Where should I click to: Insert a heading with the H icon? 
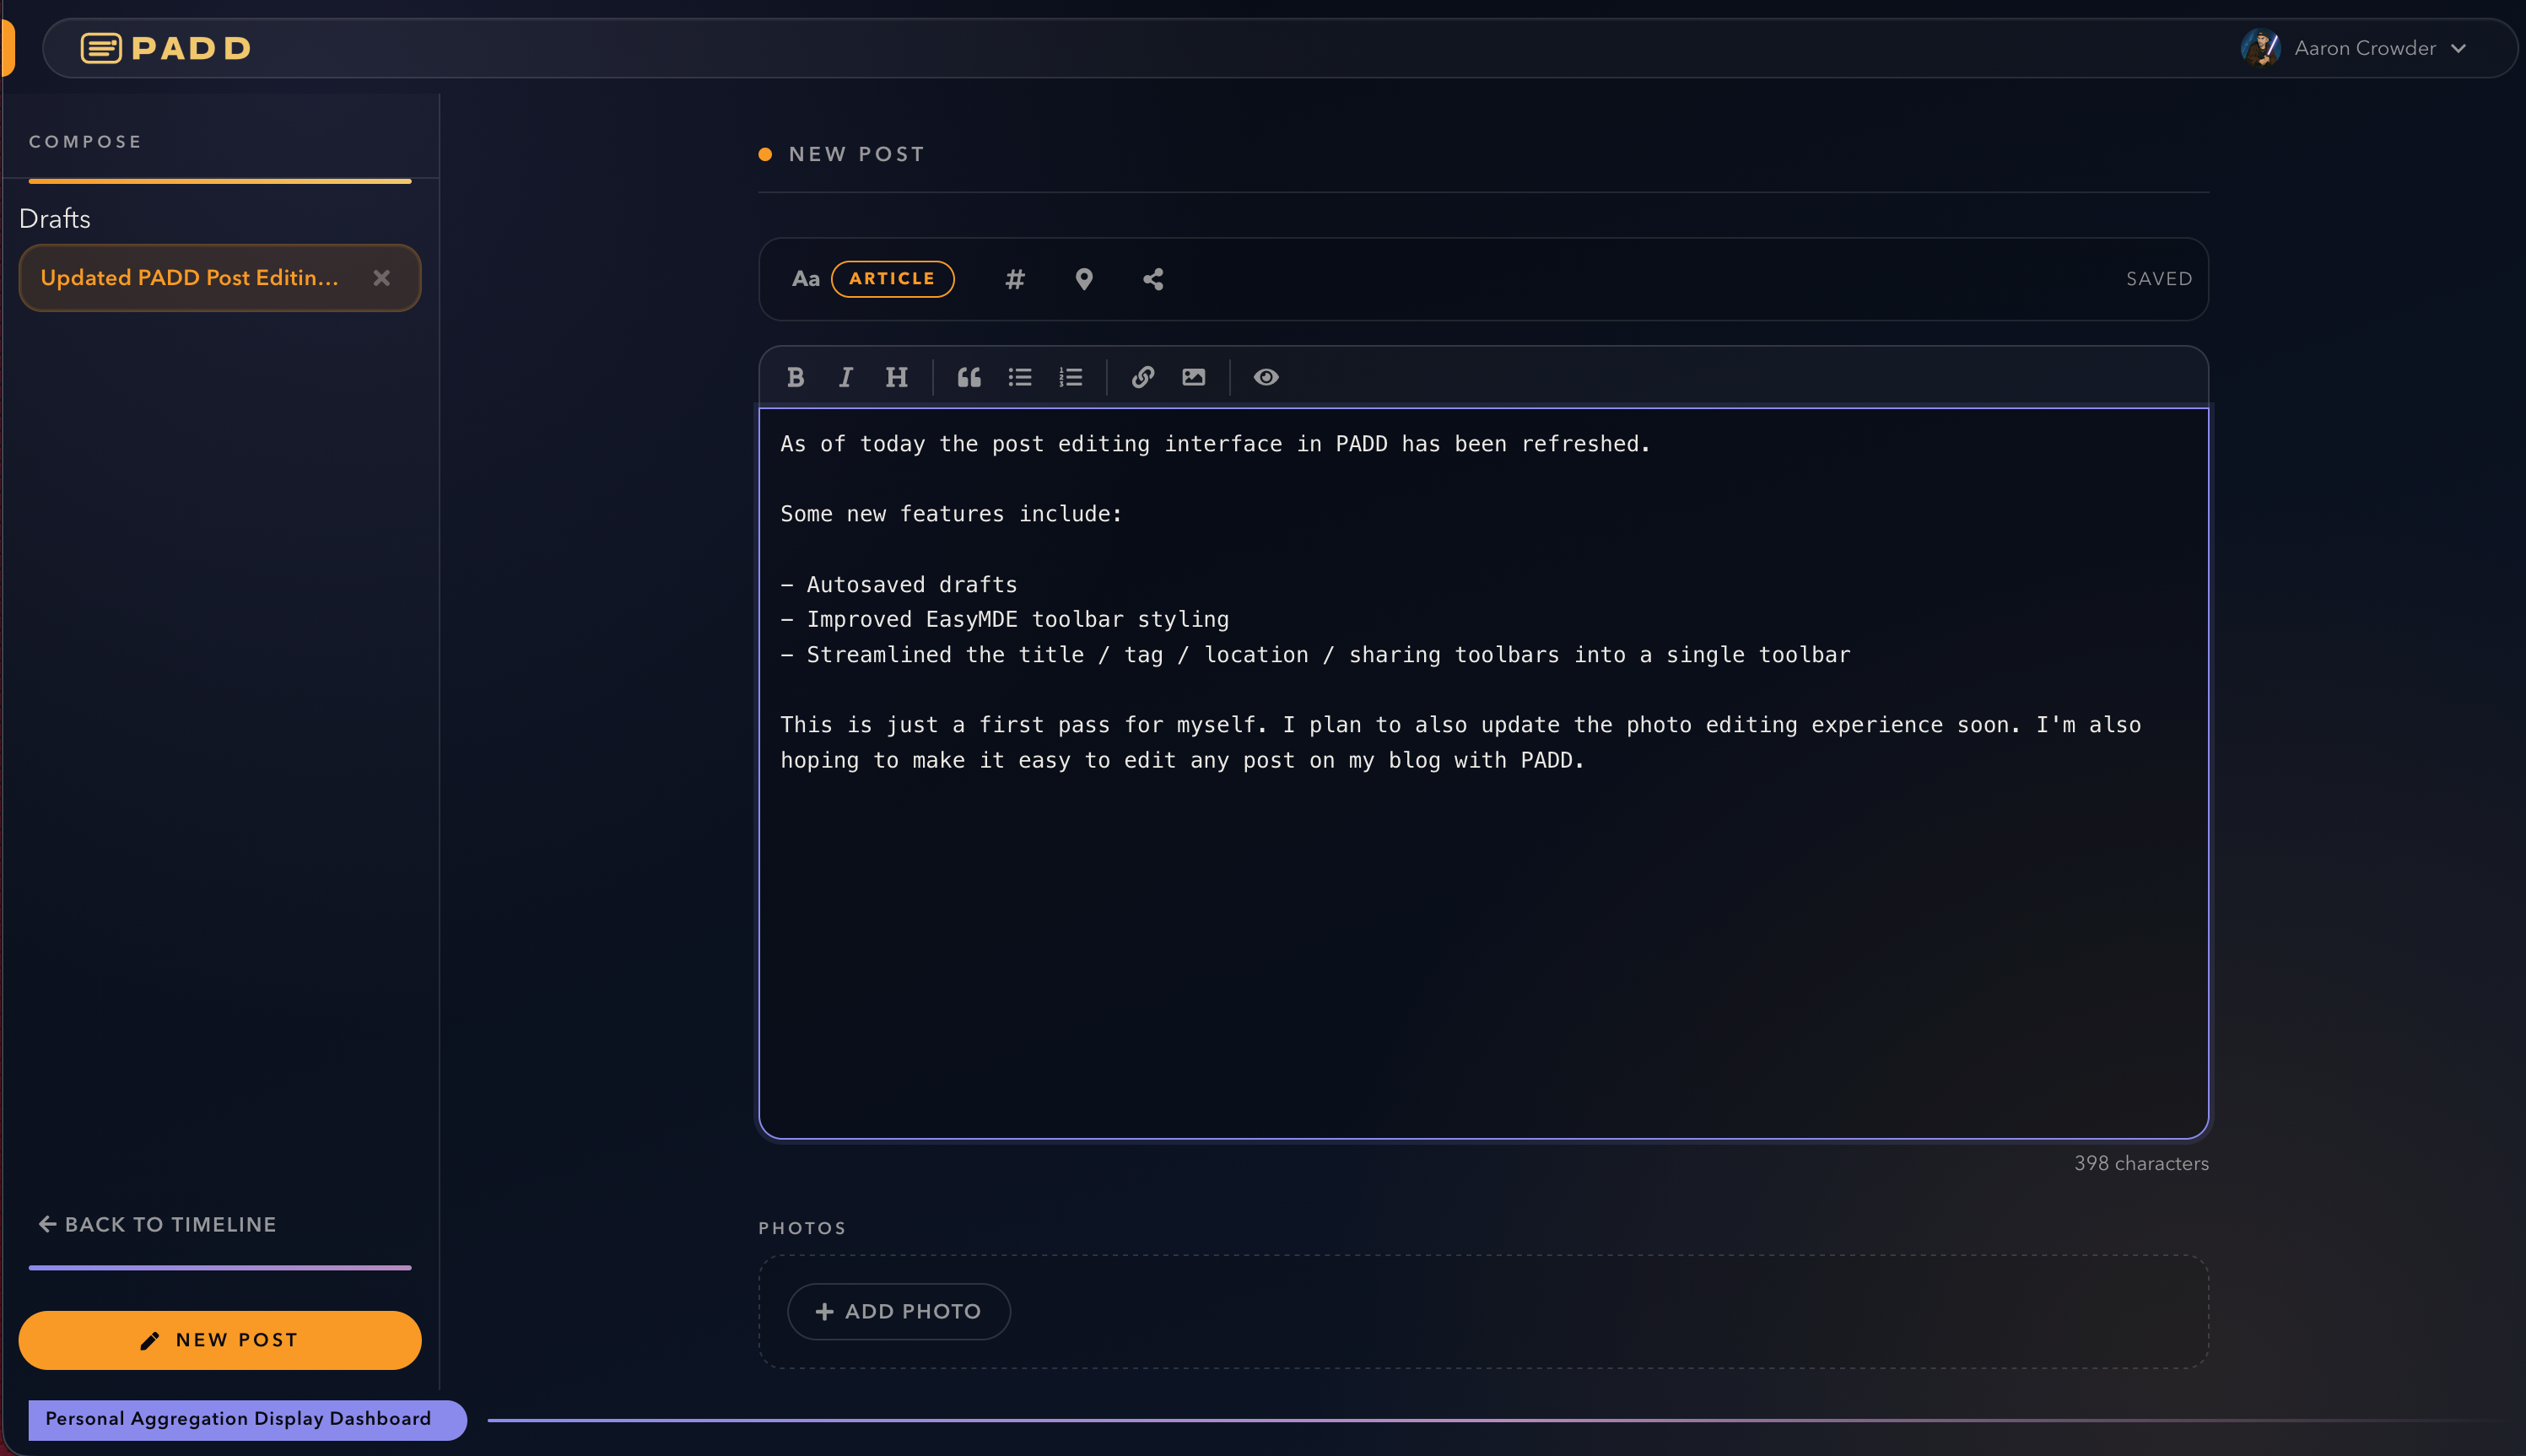(x=897, y=377)
